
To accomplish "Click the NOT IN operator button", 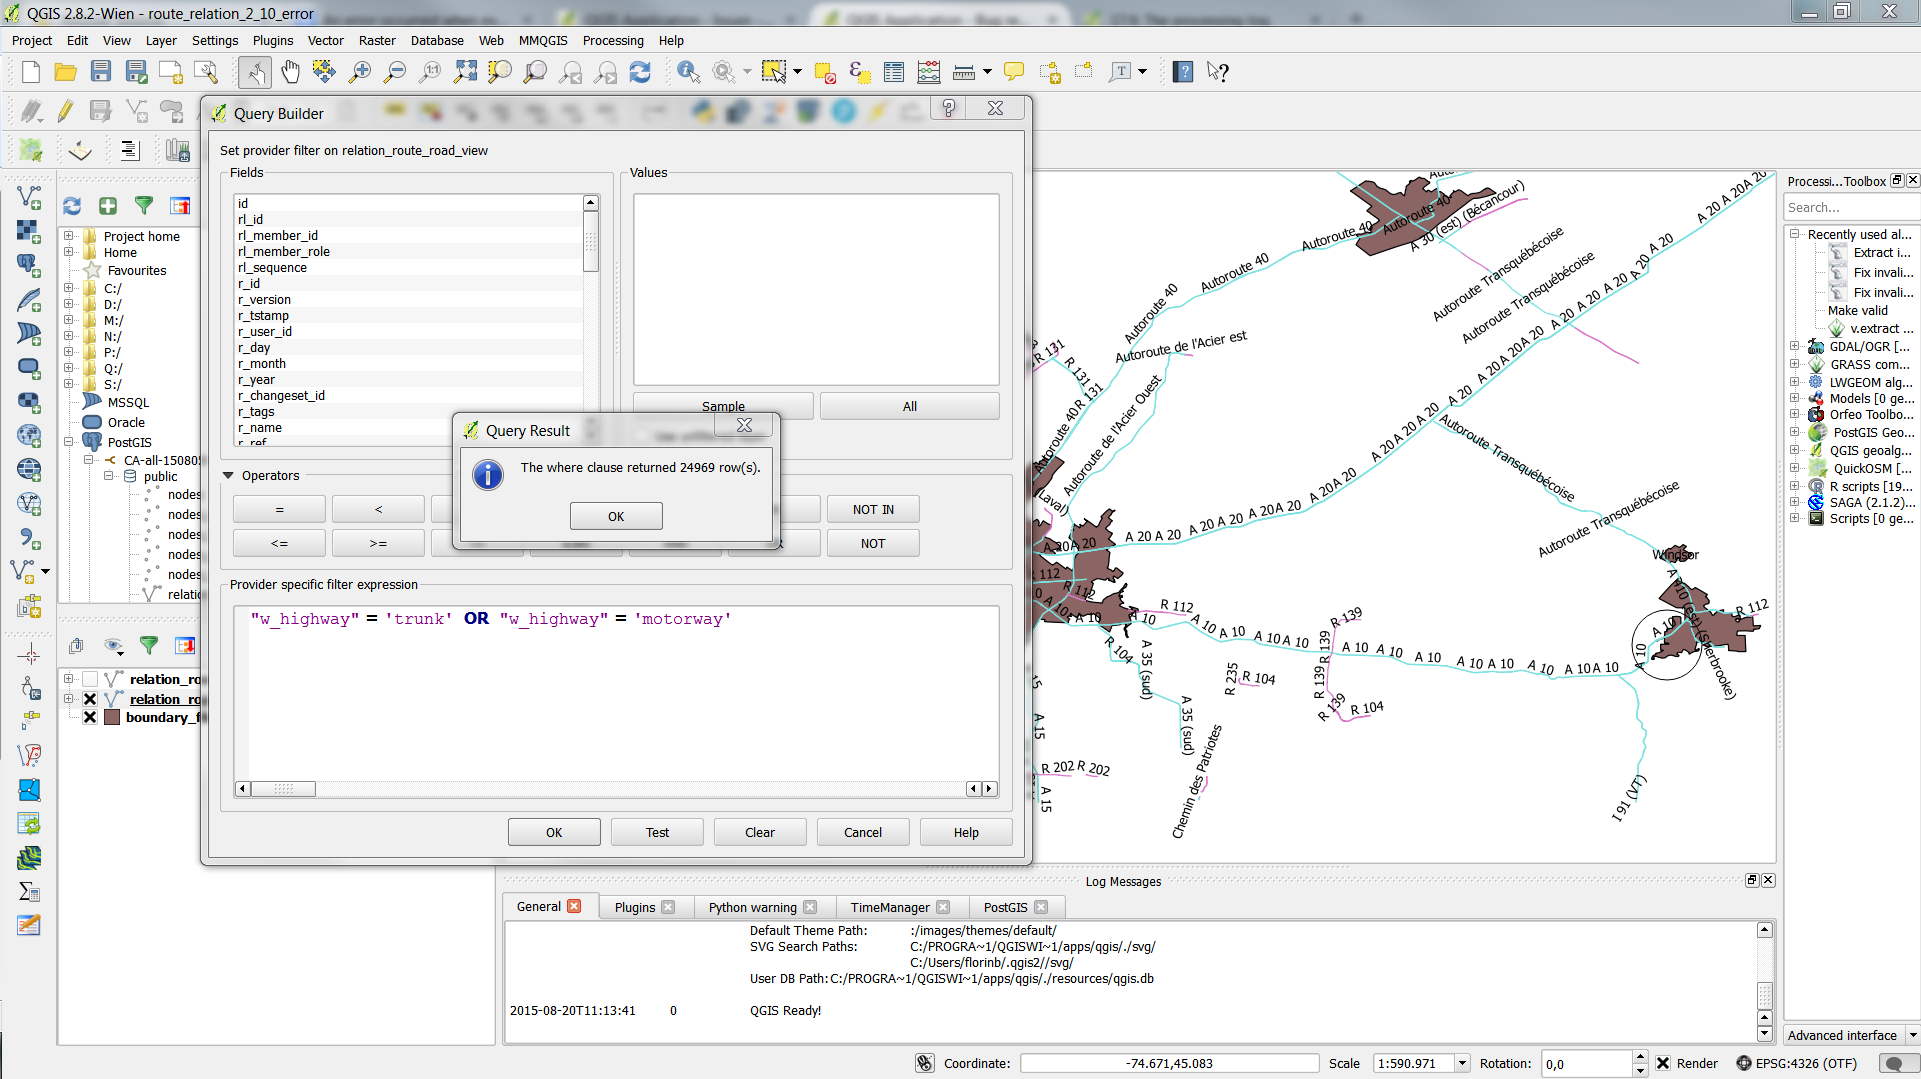I will [x=873, y=509].
